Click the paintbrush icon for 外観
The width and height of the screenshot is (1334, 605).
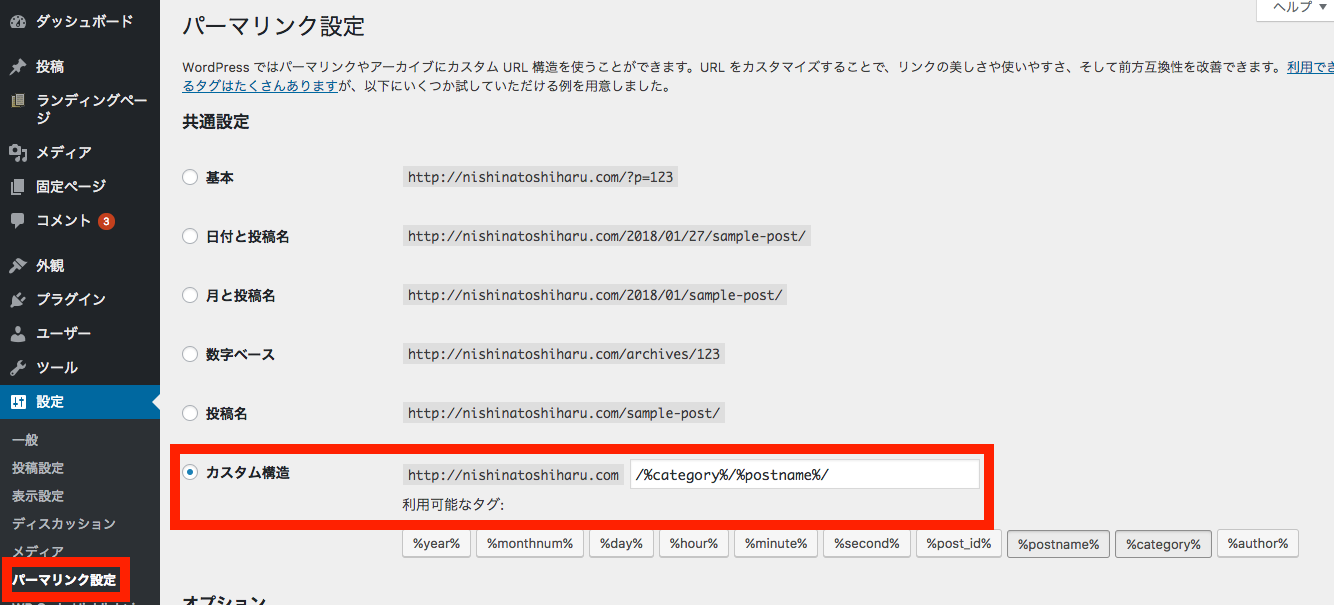(18, 266)
